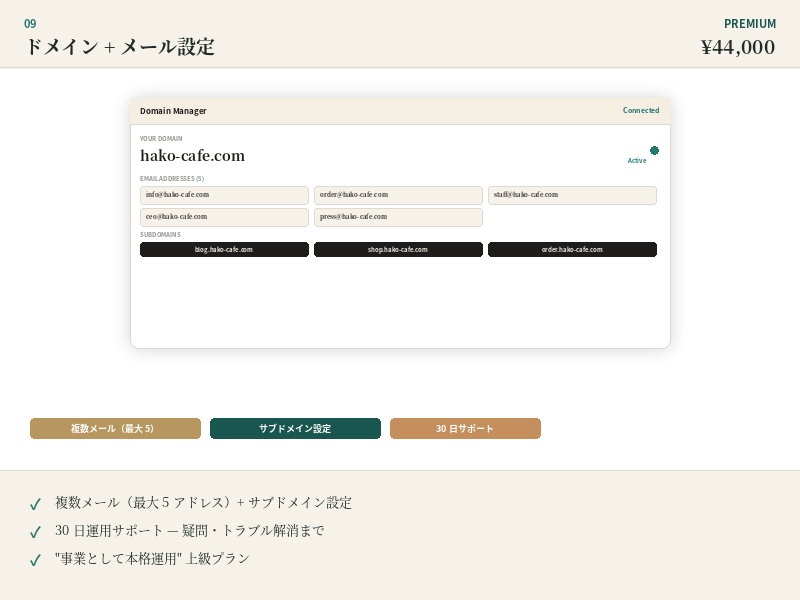800x600 pixels.
Task: Click the 30日サポート tag
Action: click(465, 429)
